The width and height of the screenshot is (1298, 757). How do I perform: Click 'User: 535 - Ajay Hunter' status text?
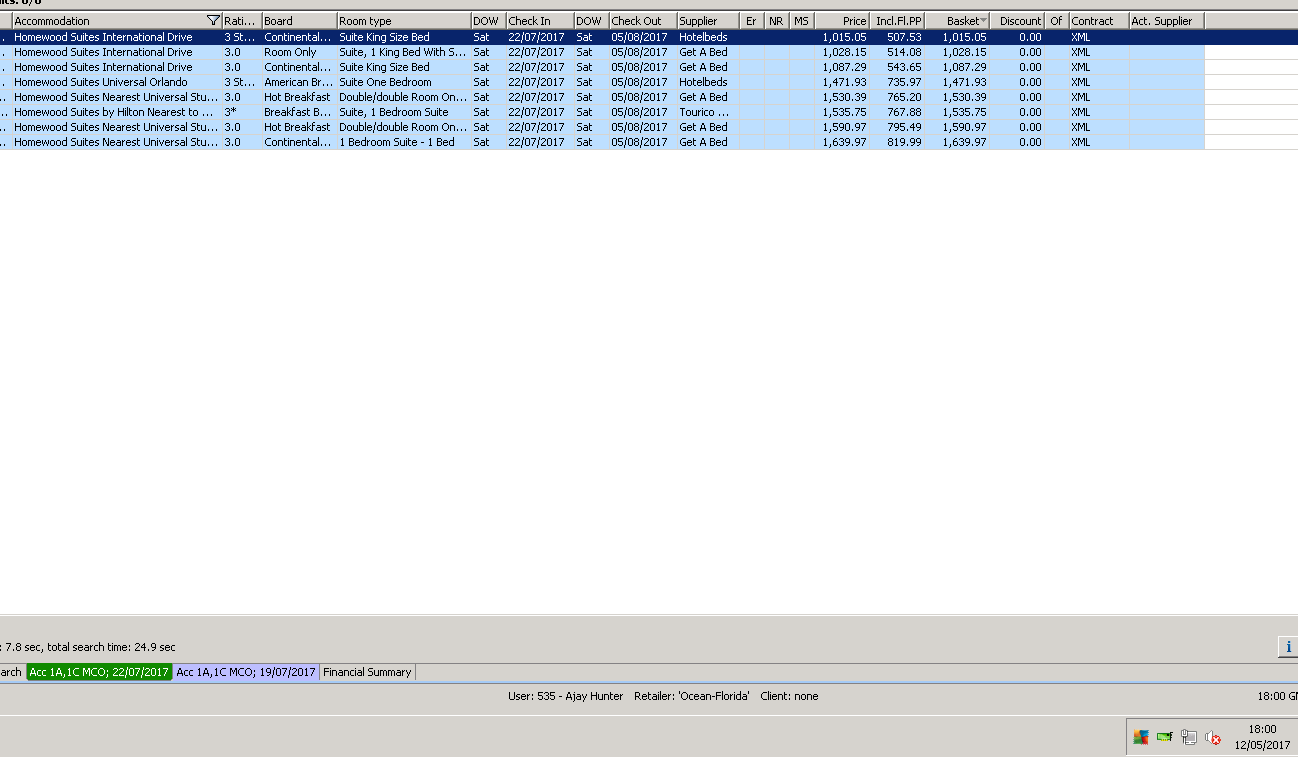[x=565, y=696]
